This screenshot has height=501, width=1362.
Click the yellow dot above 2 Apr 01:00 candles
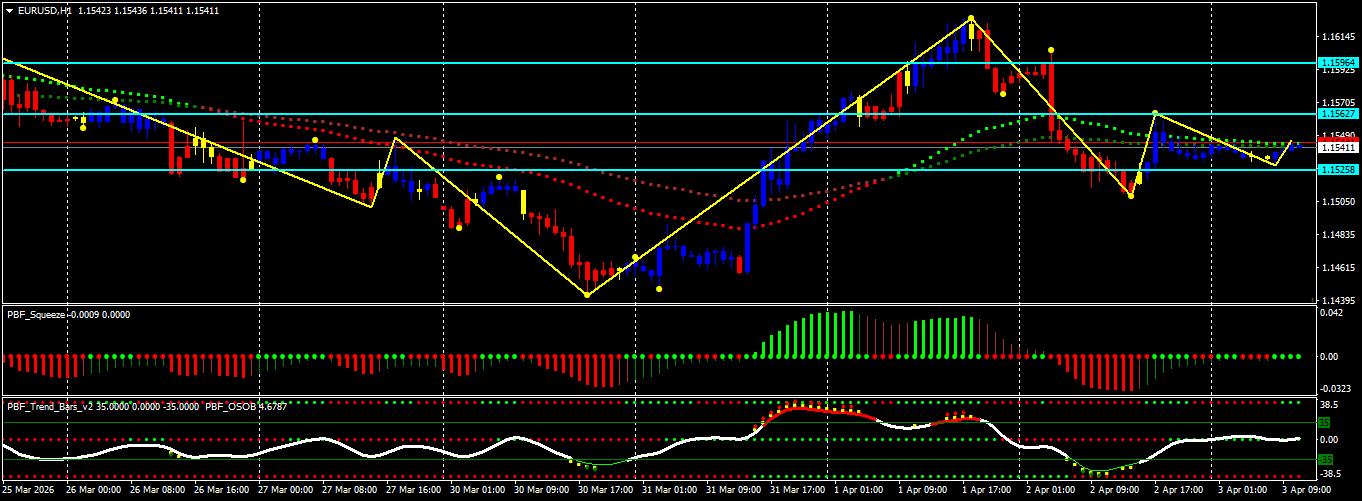1051,49
